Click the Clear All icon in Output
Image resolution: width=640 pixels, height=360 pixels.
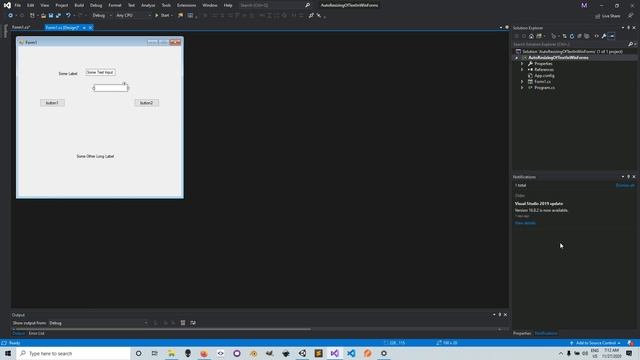coord(183,323)
